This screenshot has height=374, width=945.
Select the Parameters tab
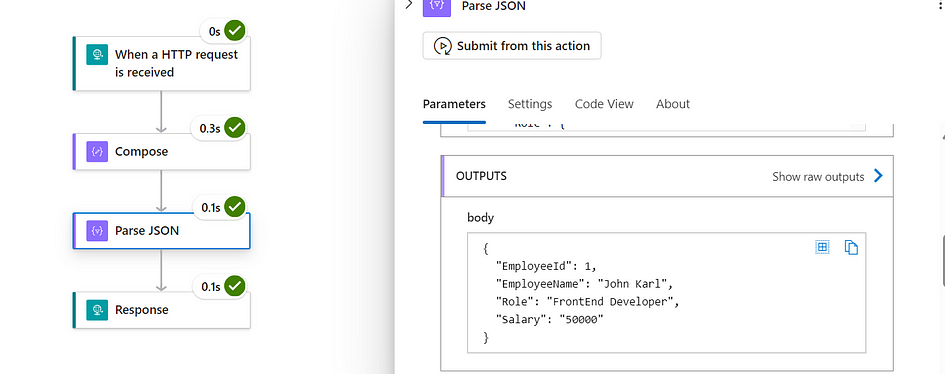pyautogui.click(x=454, y=104)
